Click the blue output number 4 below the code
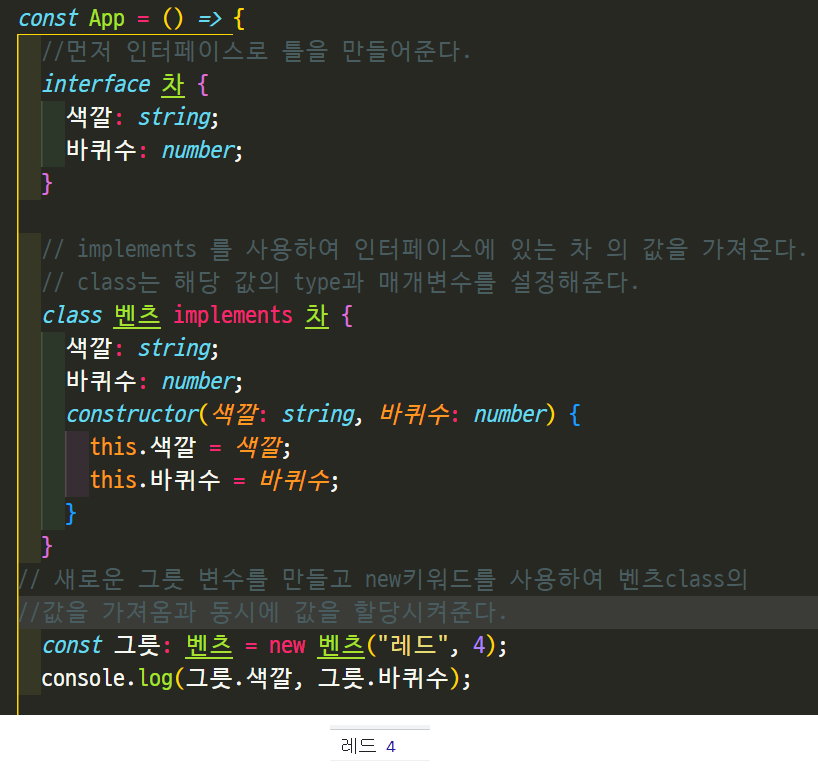 click(x=391, y=747)
